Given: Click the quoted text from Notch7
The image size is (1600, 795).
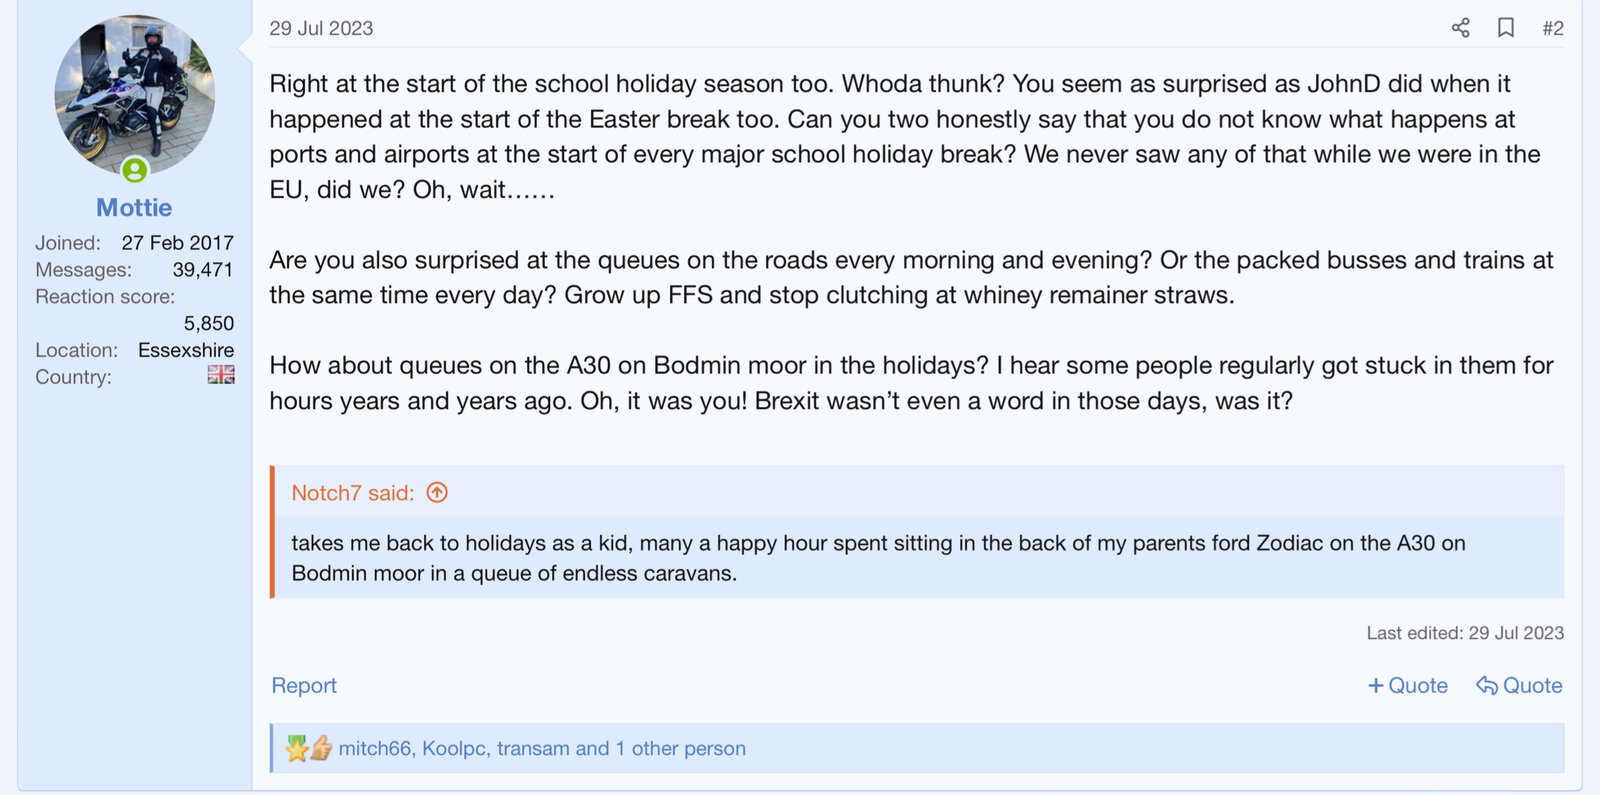Looking at the screenshot, I should pos(878,558).
